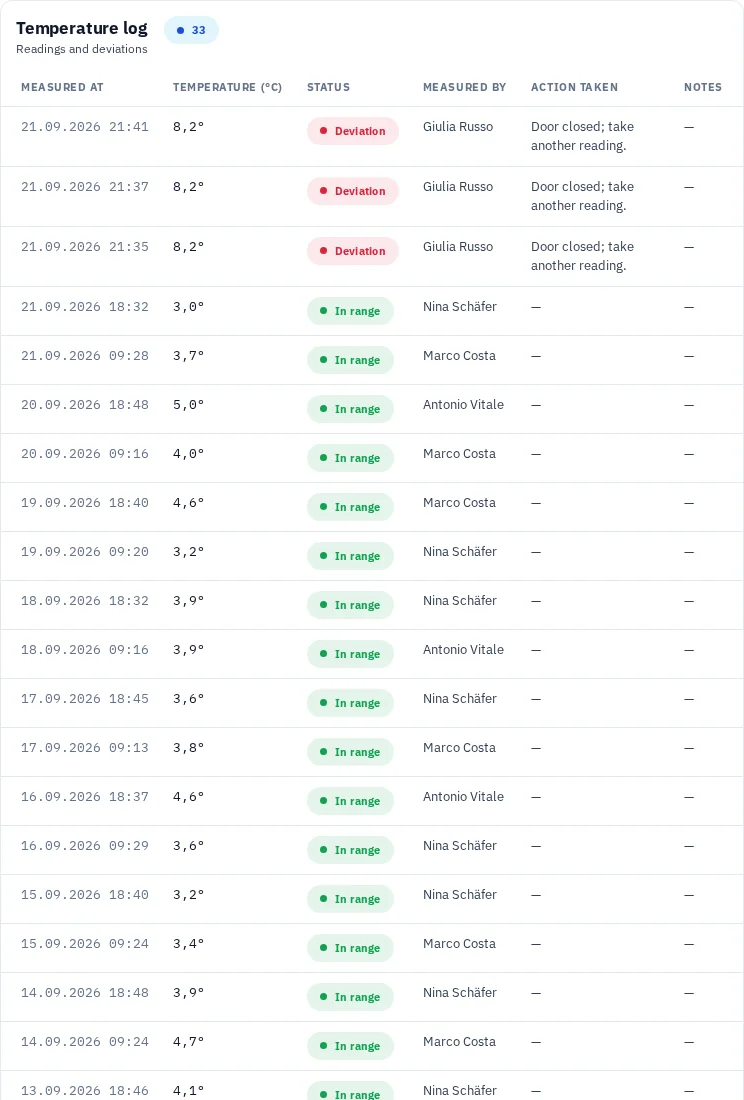Click Antonio Vitale in the 20.09.2026 18:48 row
This screenshot has width=744, height=1100.
pyautogui.click(x=464, y=405)
